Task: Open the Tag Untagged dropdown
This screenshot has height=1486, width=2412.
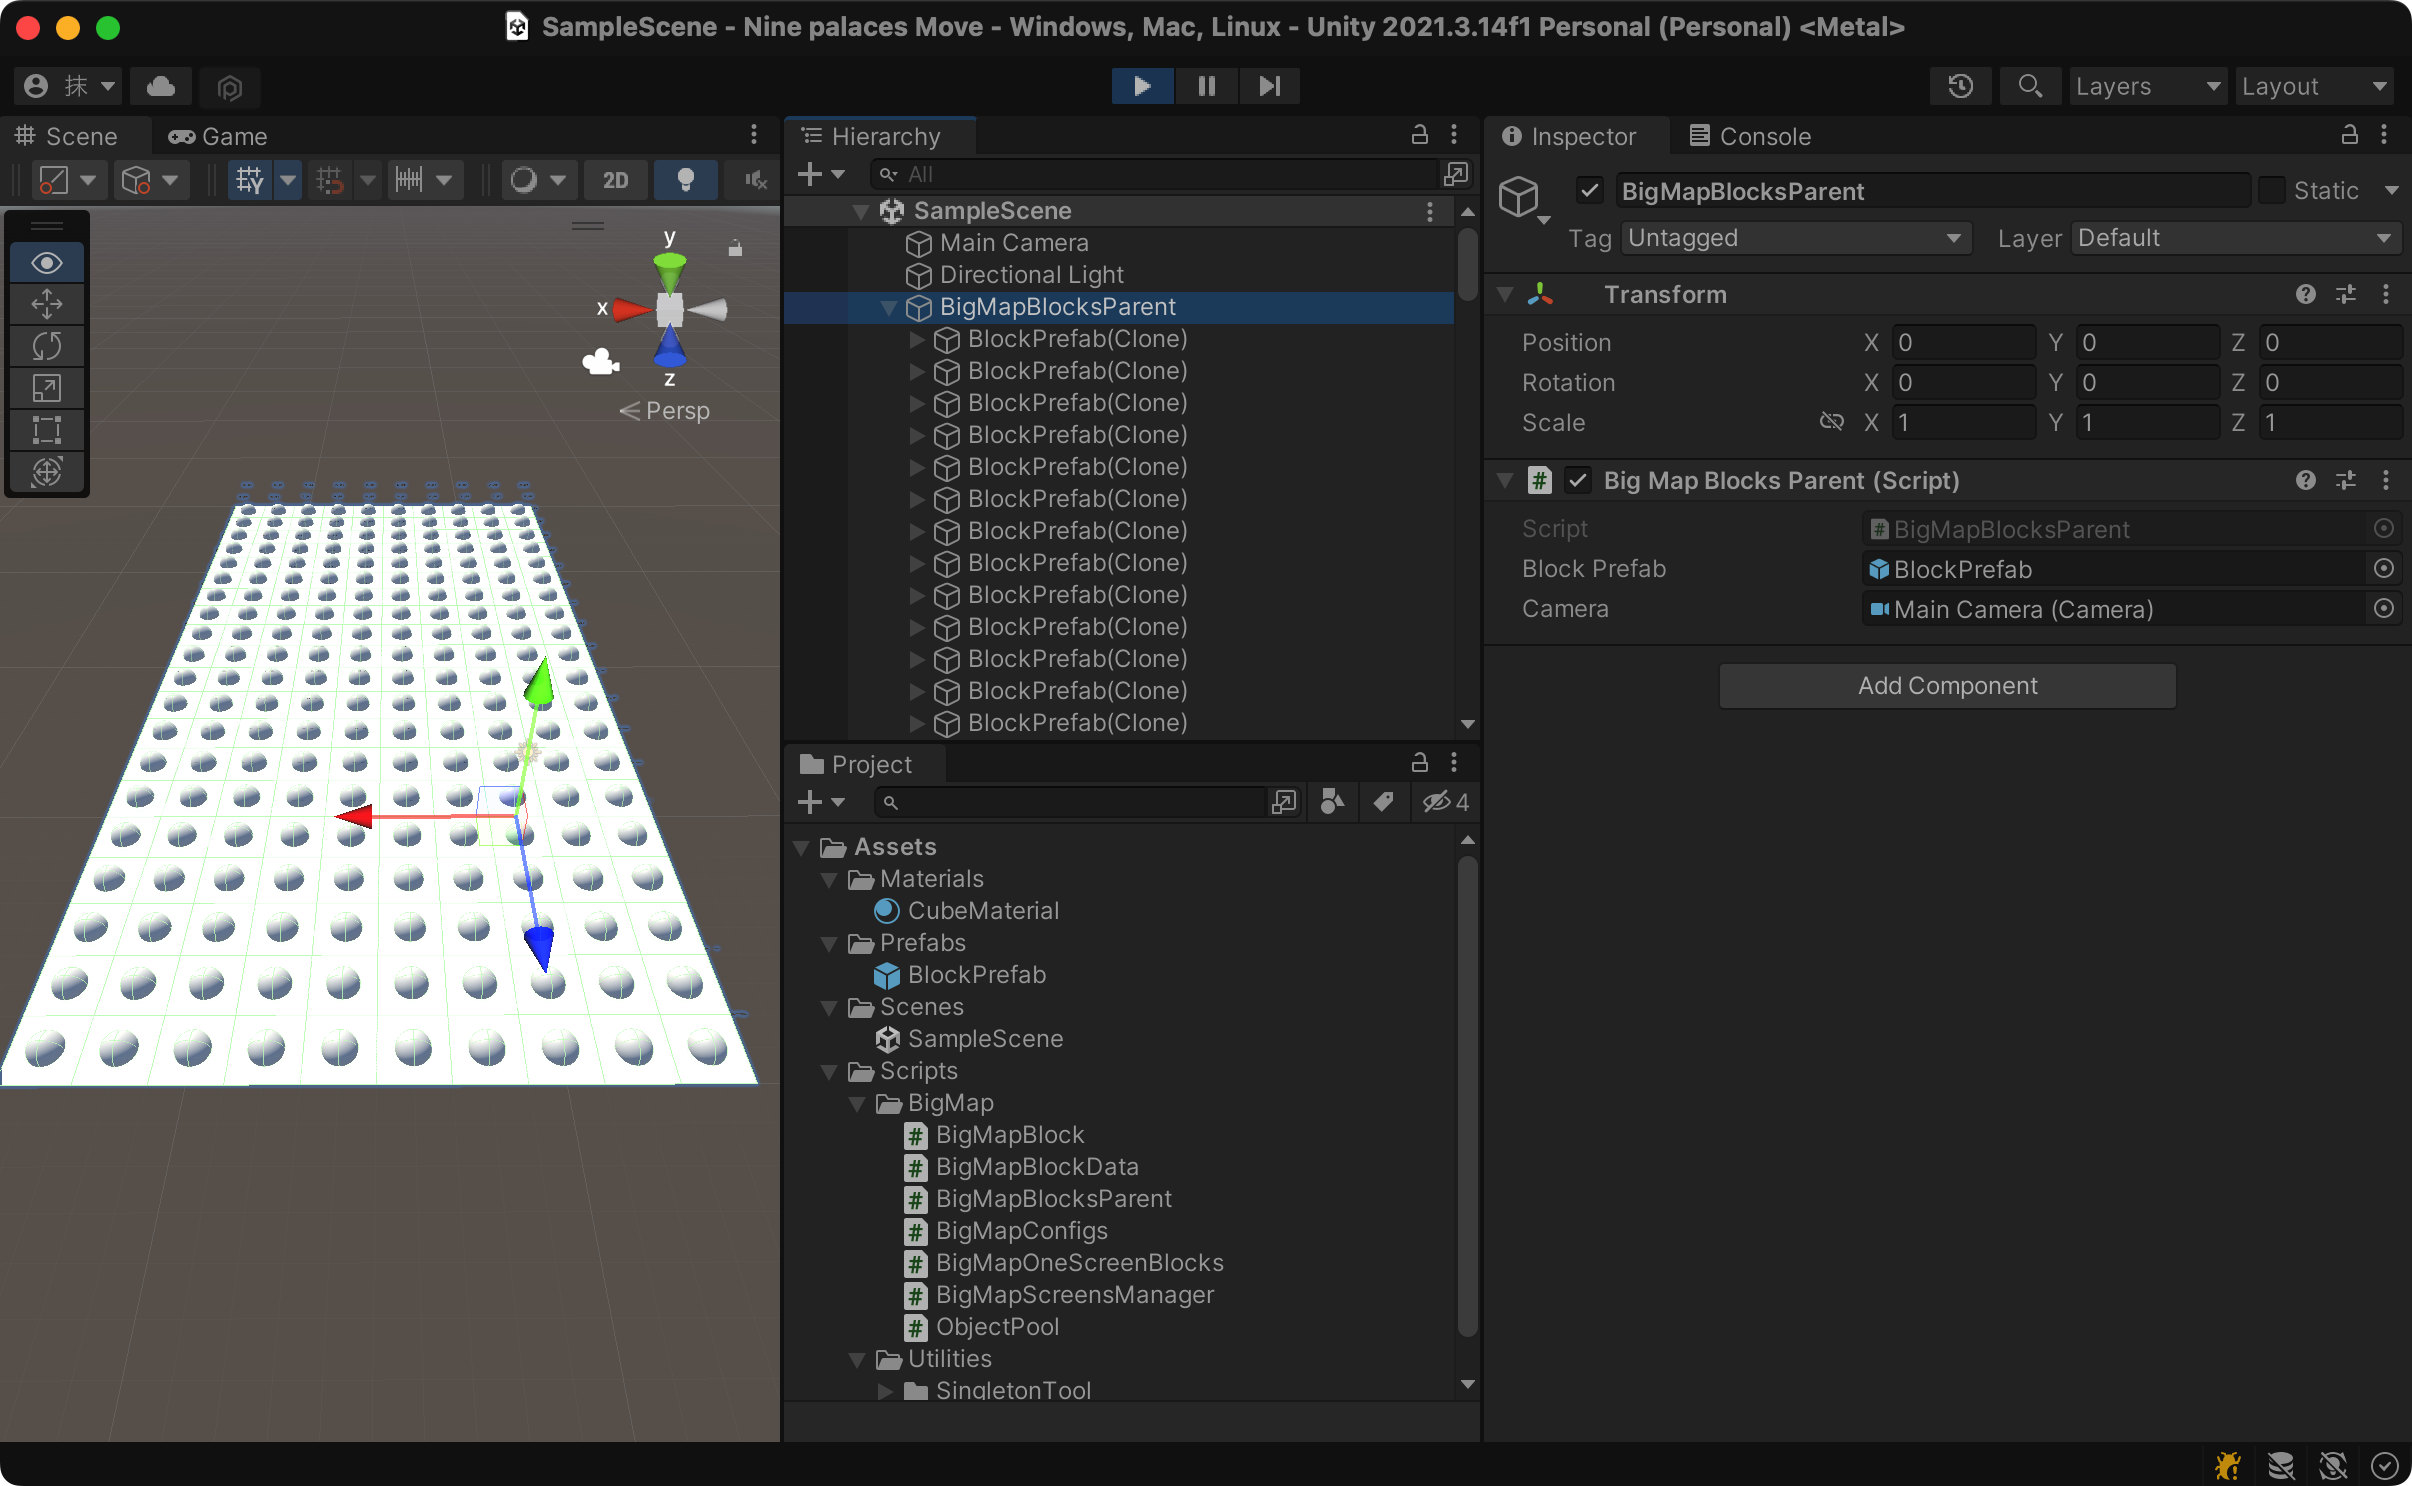Action: pos(1795,238)
